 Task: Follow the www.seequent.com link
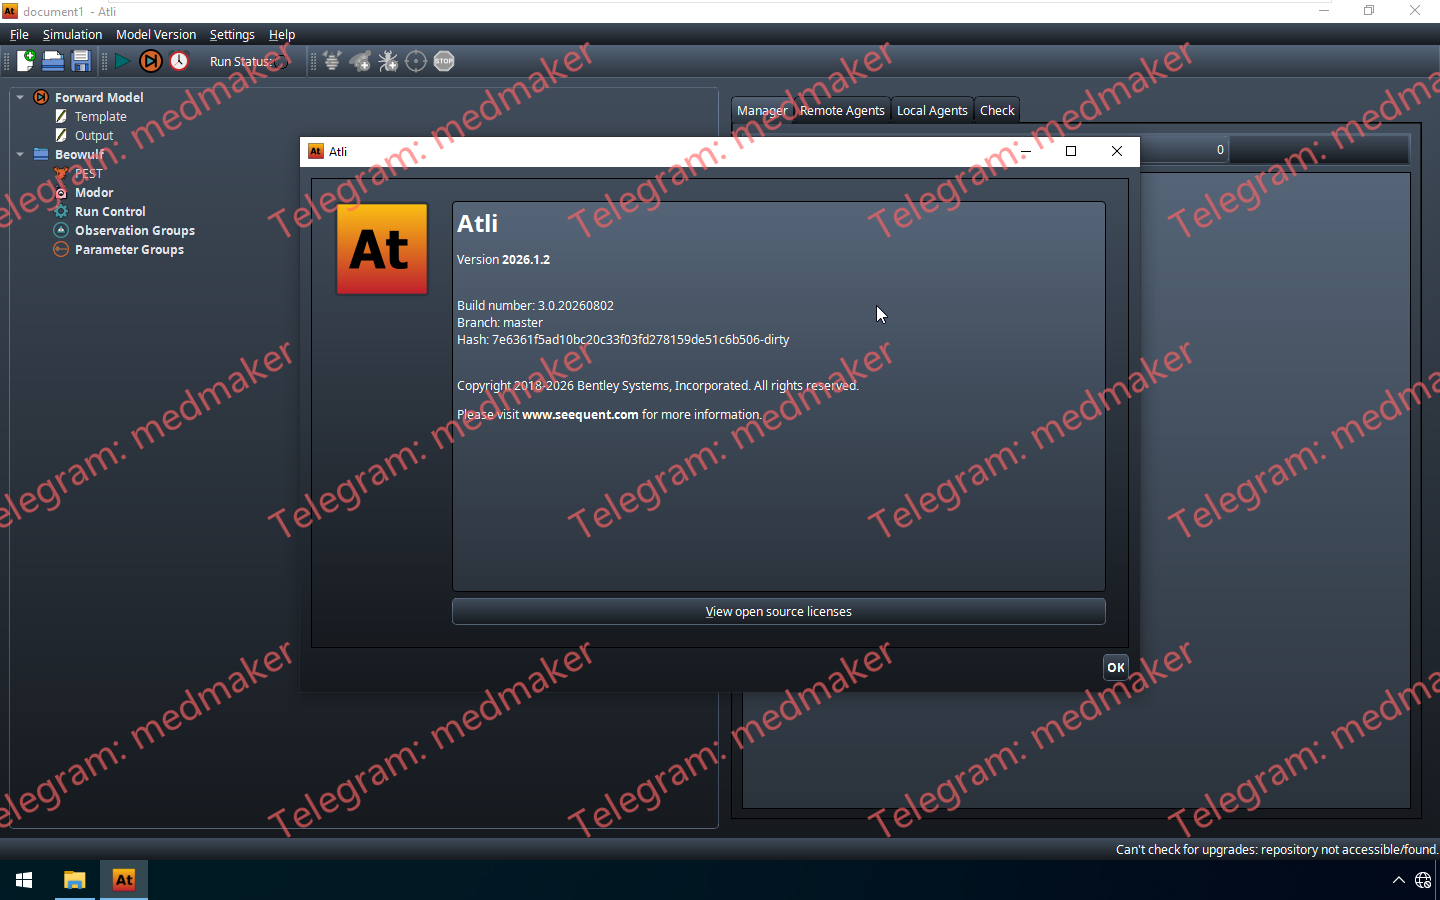(580, 414)
